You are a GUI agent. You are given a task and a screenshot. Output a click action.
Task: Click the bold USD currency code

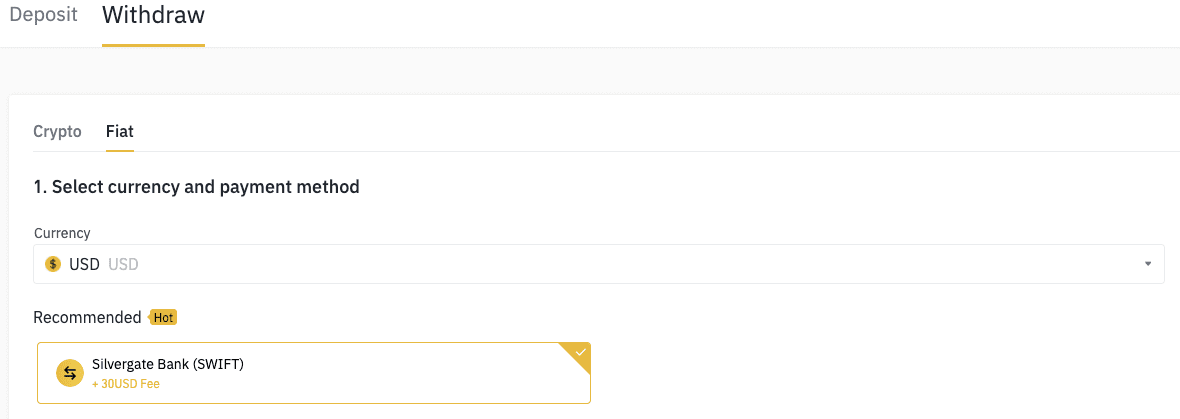point(85,264)
